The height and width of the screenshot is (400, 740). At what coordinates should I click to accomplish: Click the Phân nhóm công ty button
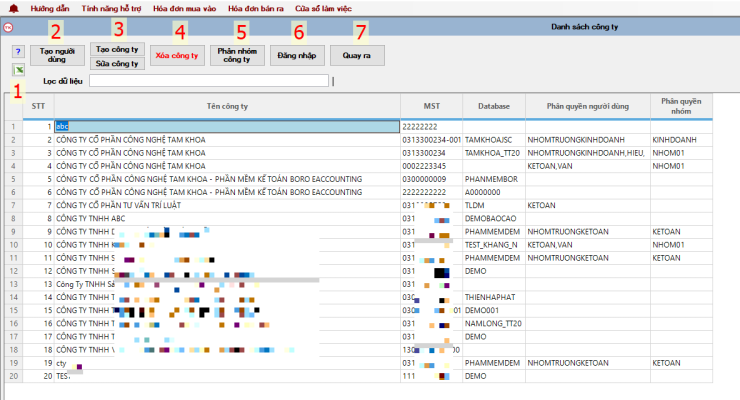tap(237, 55)
